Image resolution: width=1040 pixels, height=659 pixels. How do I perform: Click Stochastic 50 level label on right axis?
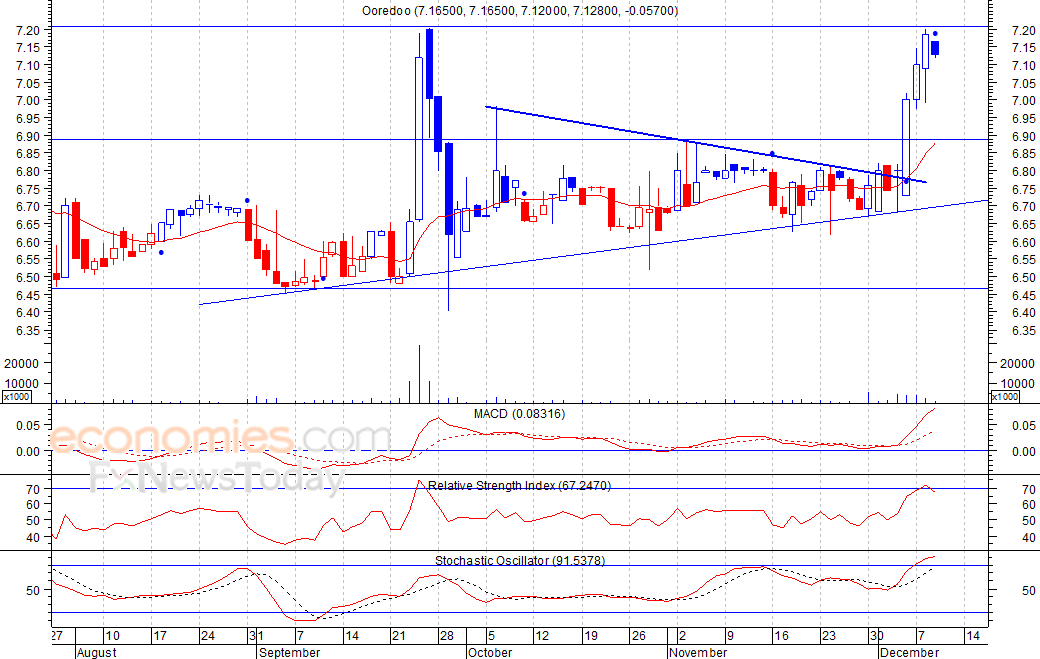pyautogui.click(x=1029, y=589)
